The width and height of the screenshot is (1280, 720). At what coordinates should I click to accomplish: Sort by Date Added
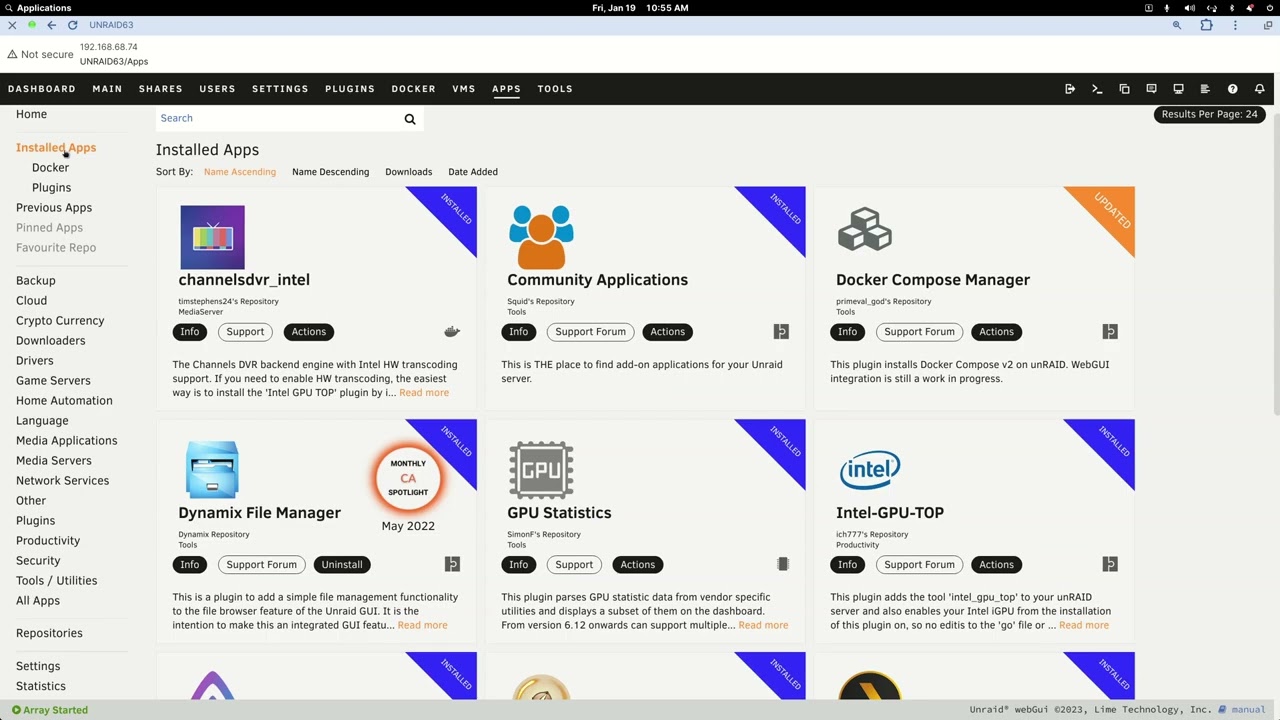473,172
